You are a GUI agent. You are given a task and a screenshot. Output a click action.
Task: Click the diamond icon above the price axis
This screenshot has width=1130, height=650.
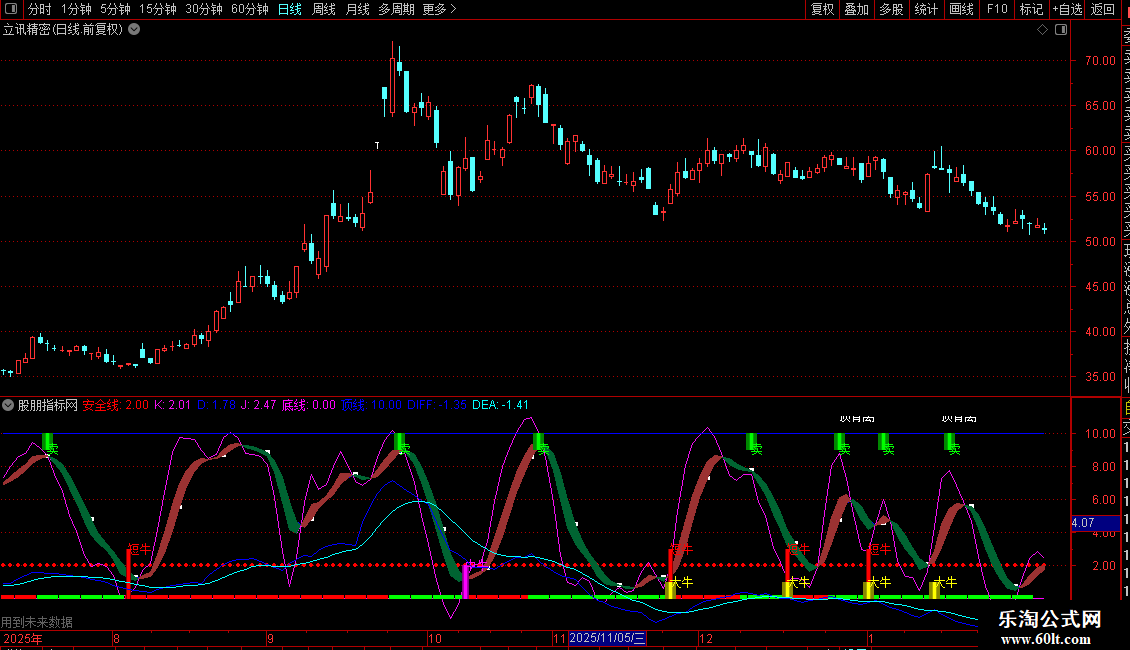1042,30
